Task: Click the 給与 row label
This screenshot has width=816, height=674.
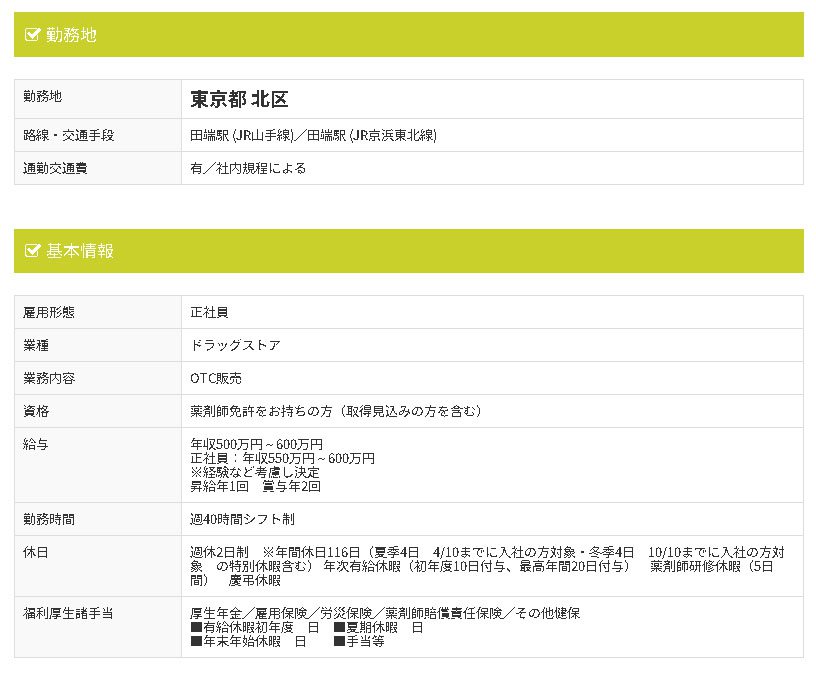Action: coord(36,444)
